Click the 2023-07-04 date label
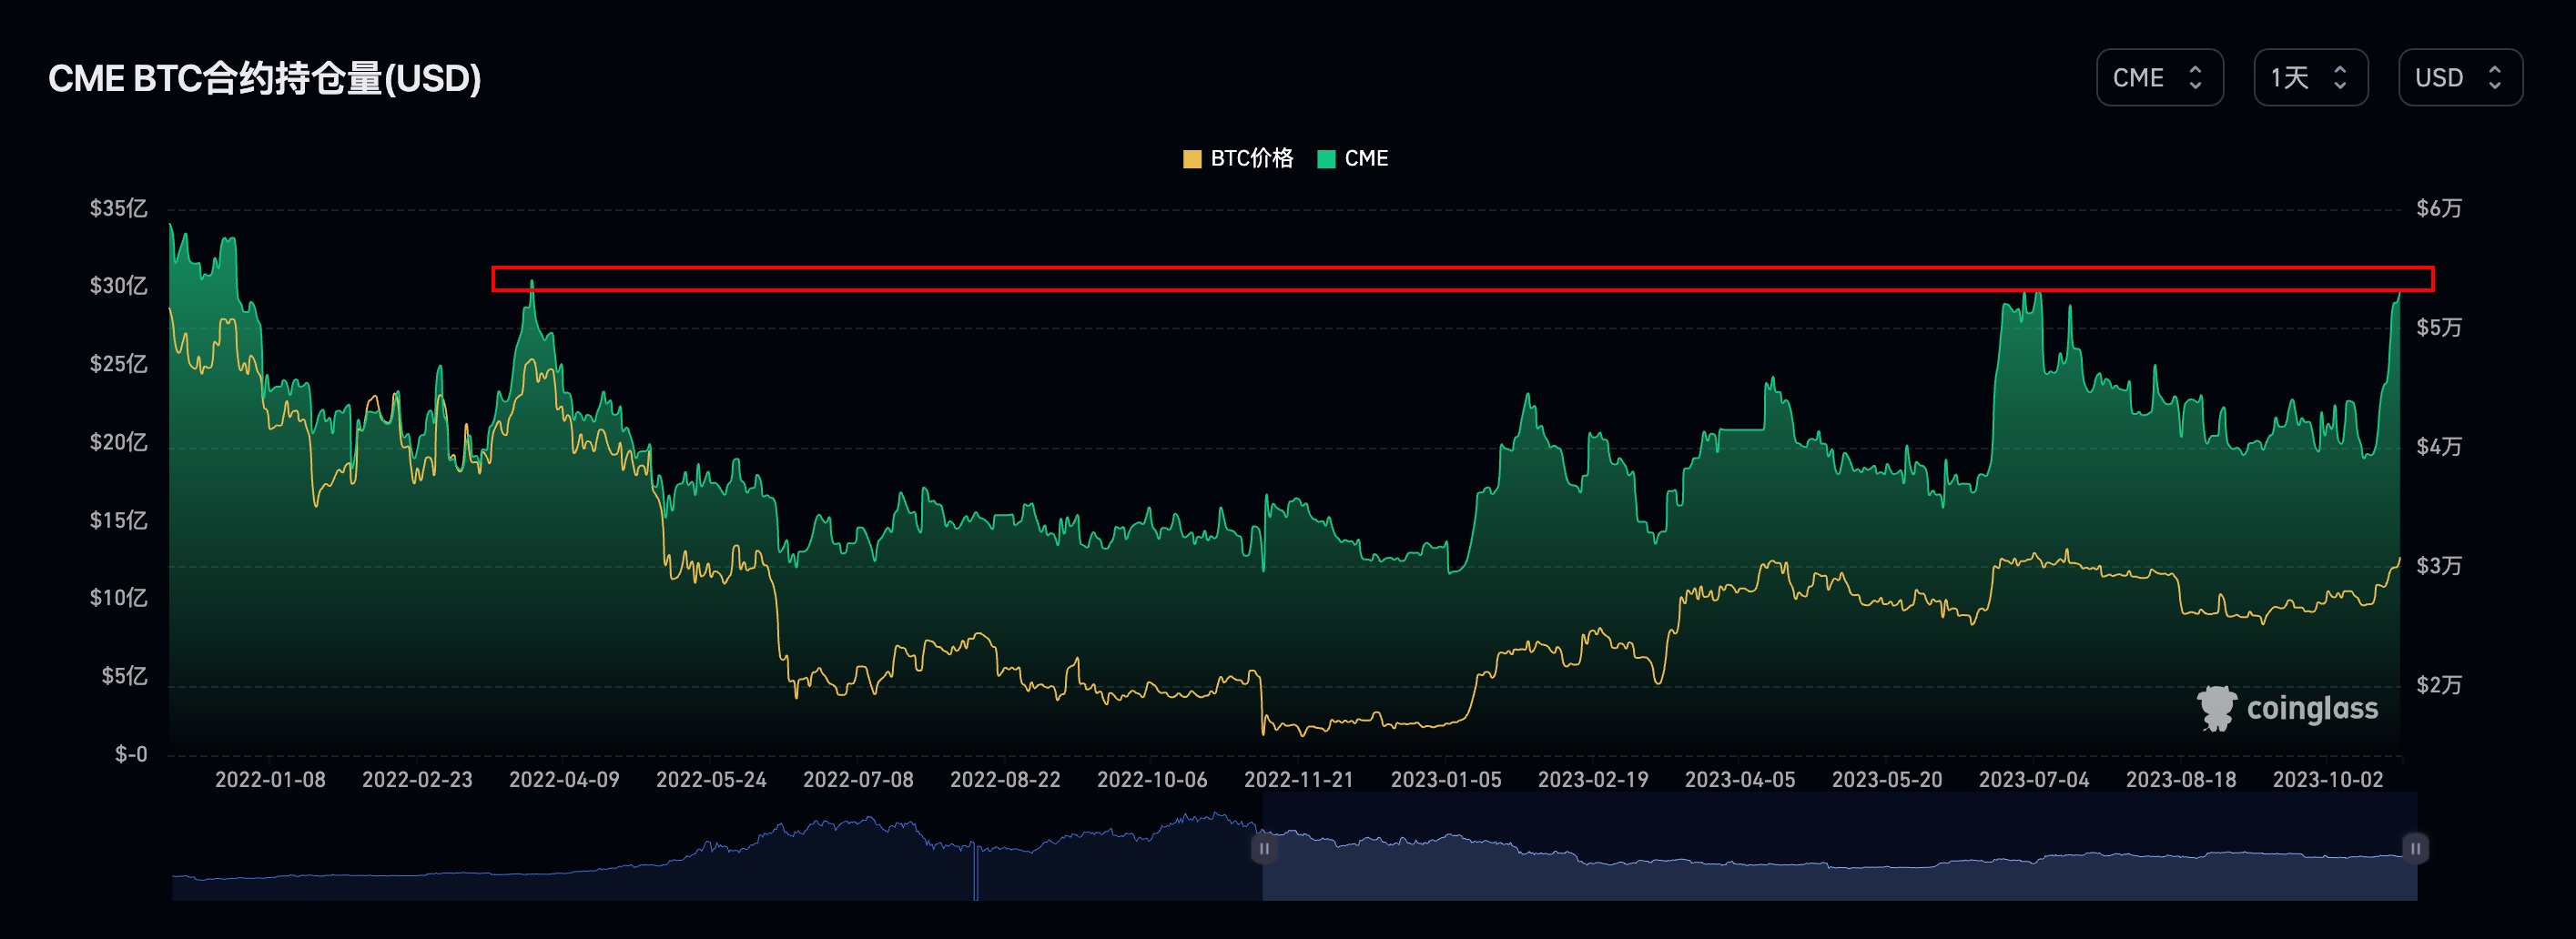This screenshot has width=2576, height=939. tap(2034, 780)
